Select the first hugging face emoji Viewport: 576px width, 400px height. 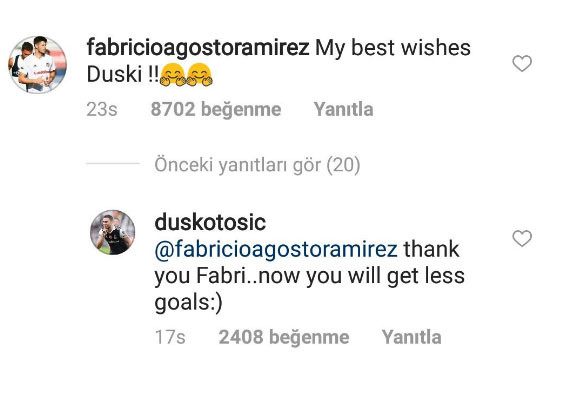point(173,75)
